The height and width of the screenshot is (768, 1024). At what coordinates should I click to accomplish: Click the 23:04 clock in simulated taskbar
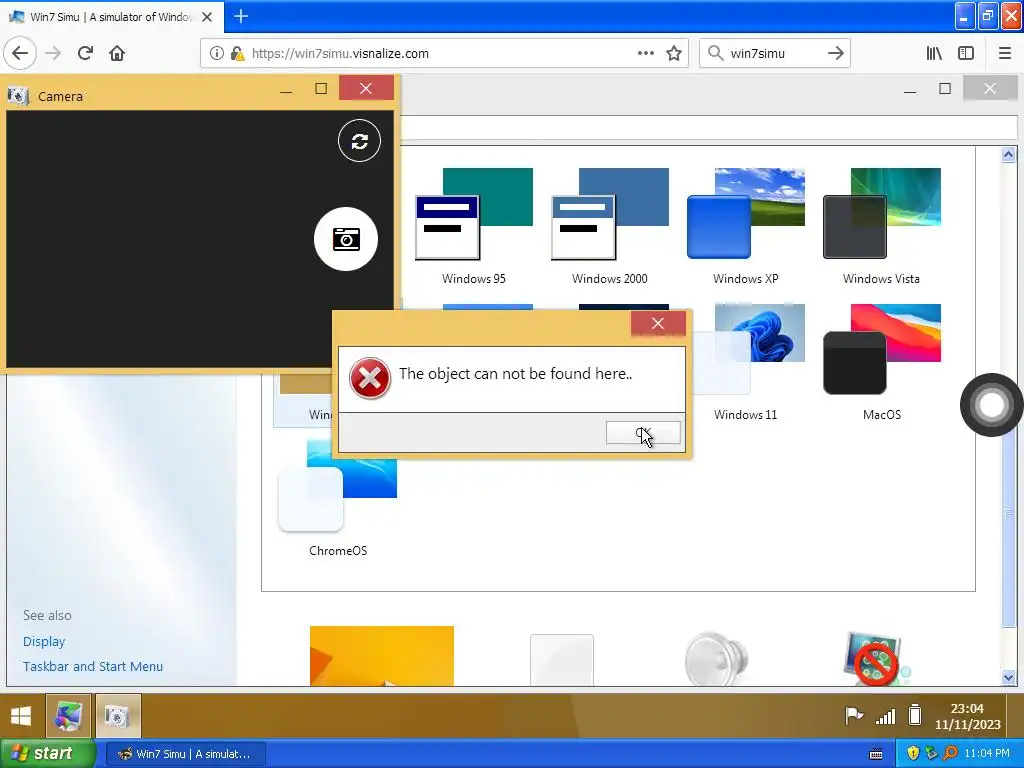pyautogui.click(x=967, y=716)
